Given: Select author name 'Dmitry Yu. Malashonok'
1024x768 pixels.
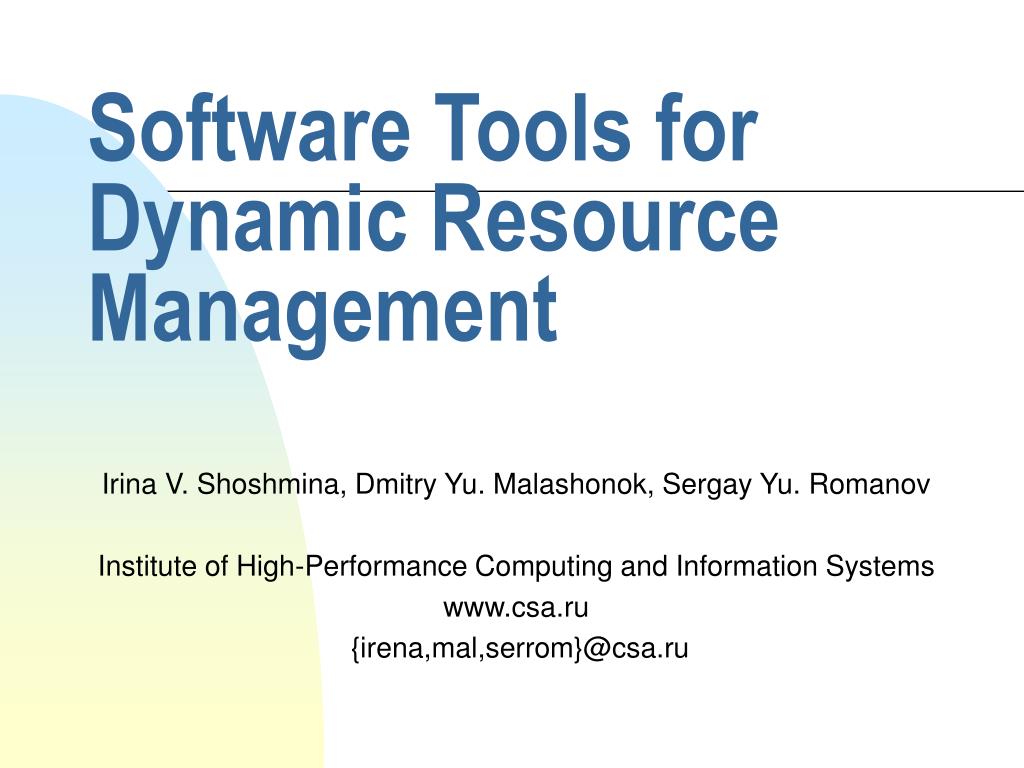Looking at the screenshot, I should click(x=503, y=485).
